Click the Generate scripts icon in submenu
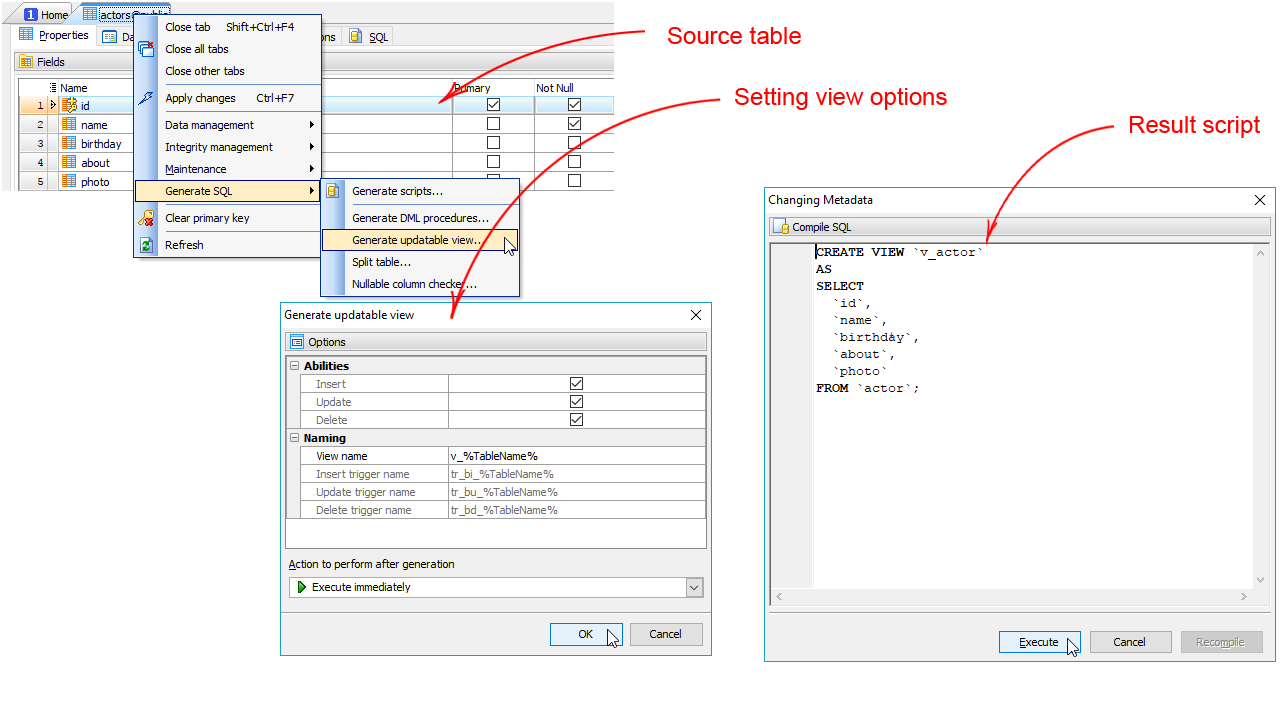The width and height of the screenshot is (1280, 720). pos(333,191)
